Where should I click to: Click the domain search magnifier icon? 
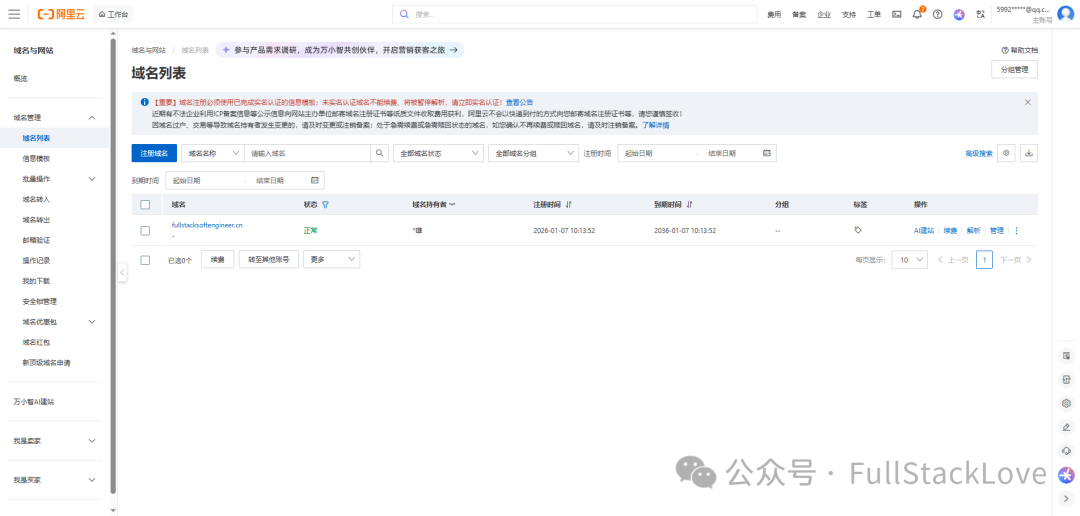(380, 153)
